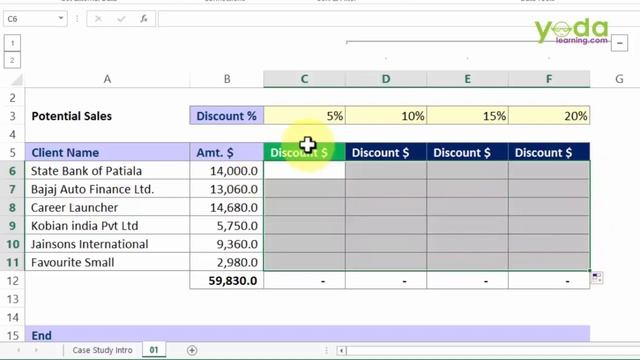
Task: Add a new sheet with plus icon
Action: (192, 350)
